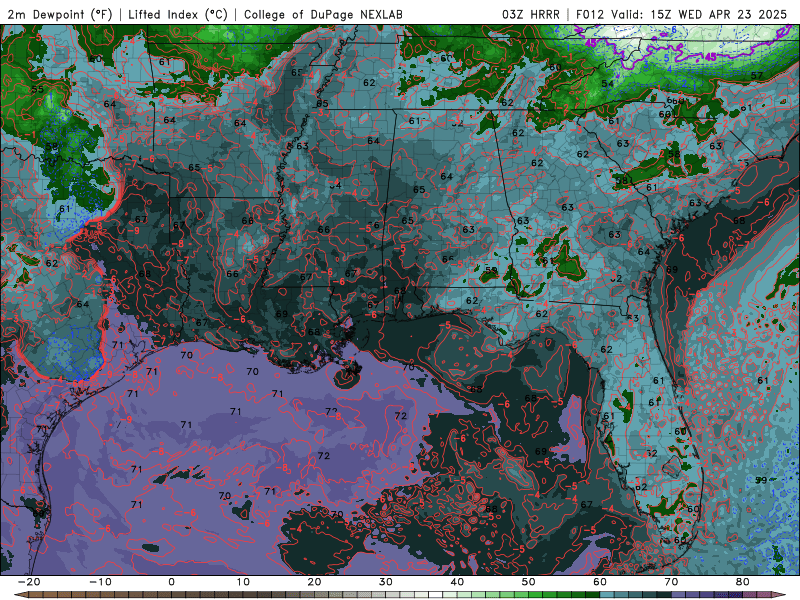
Task: Click the '03Z HRRR' model run label
Action: coord(531,14)
